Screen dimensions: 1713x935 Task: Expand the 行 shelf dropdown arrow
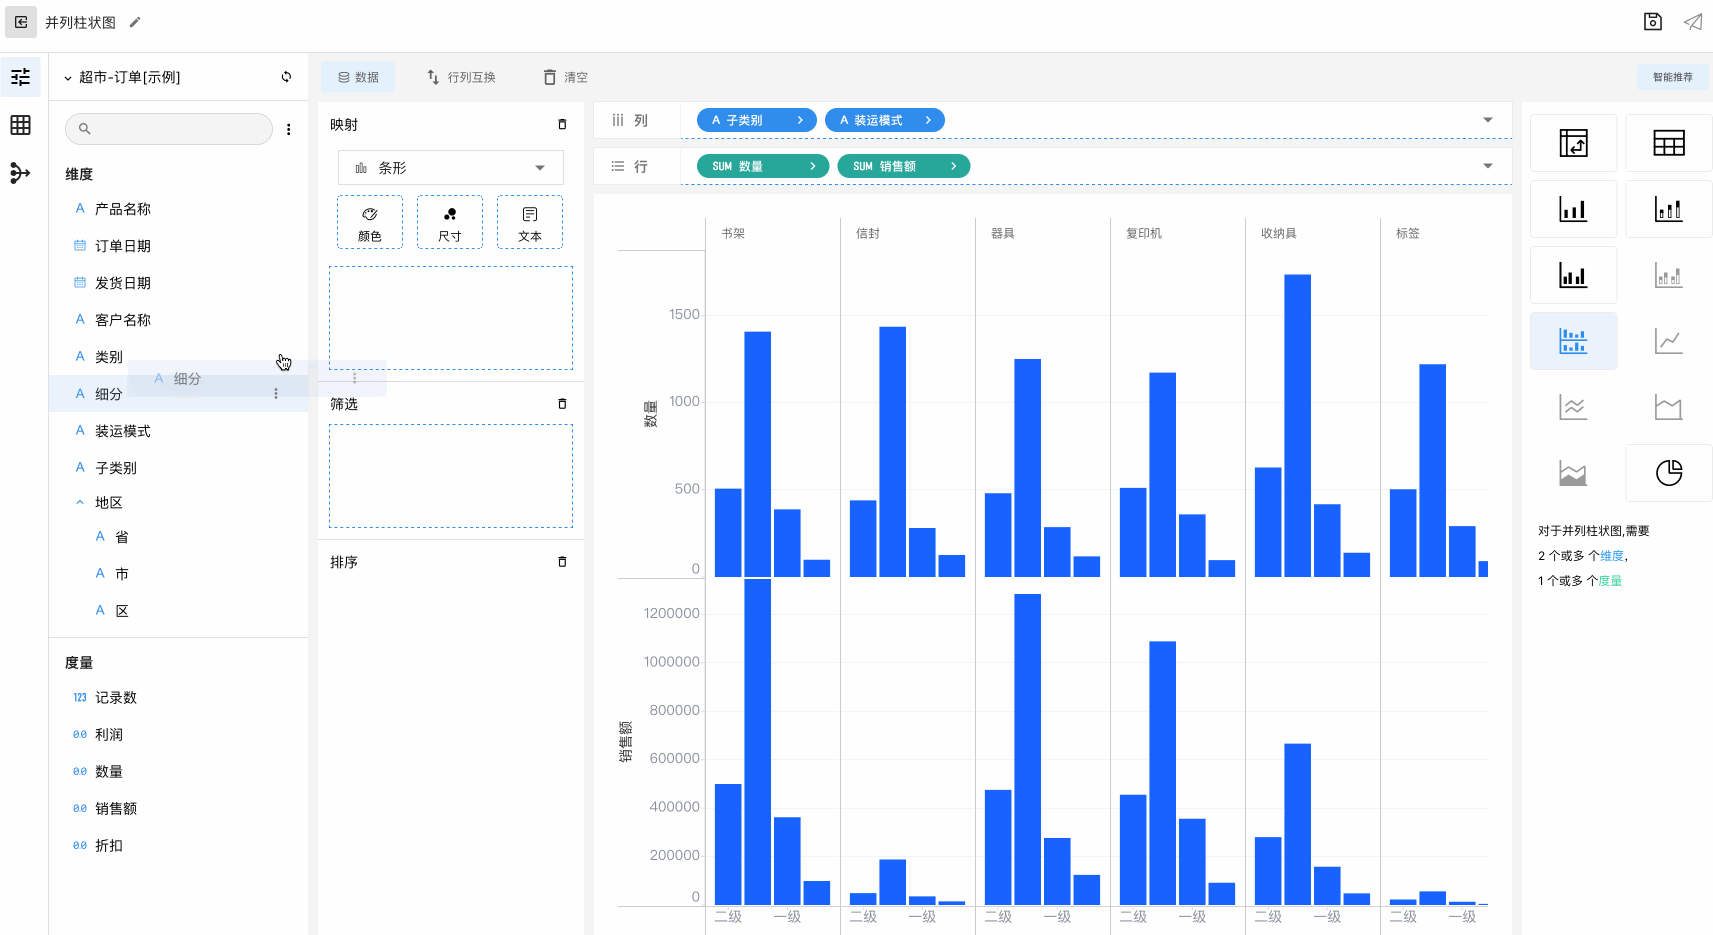tap(1488, 166)
